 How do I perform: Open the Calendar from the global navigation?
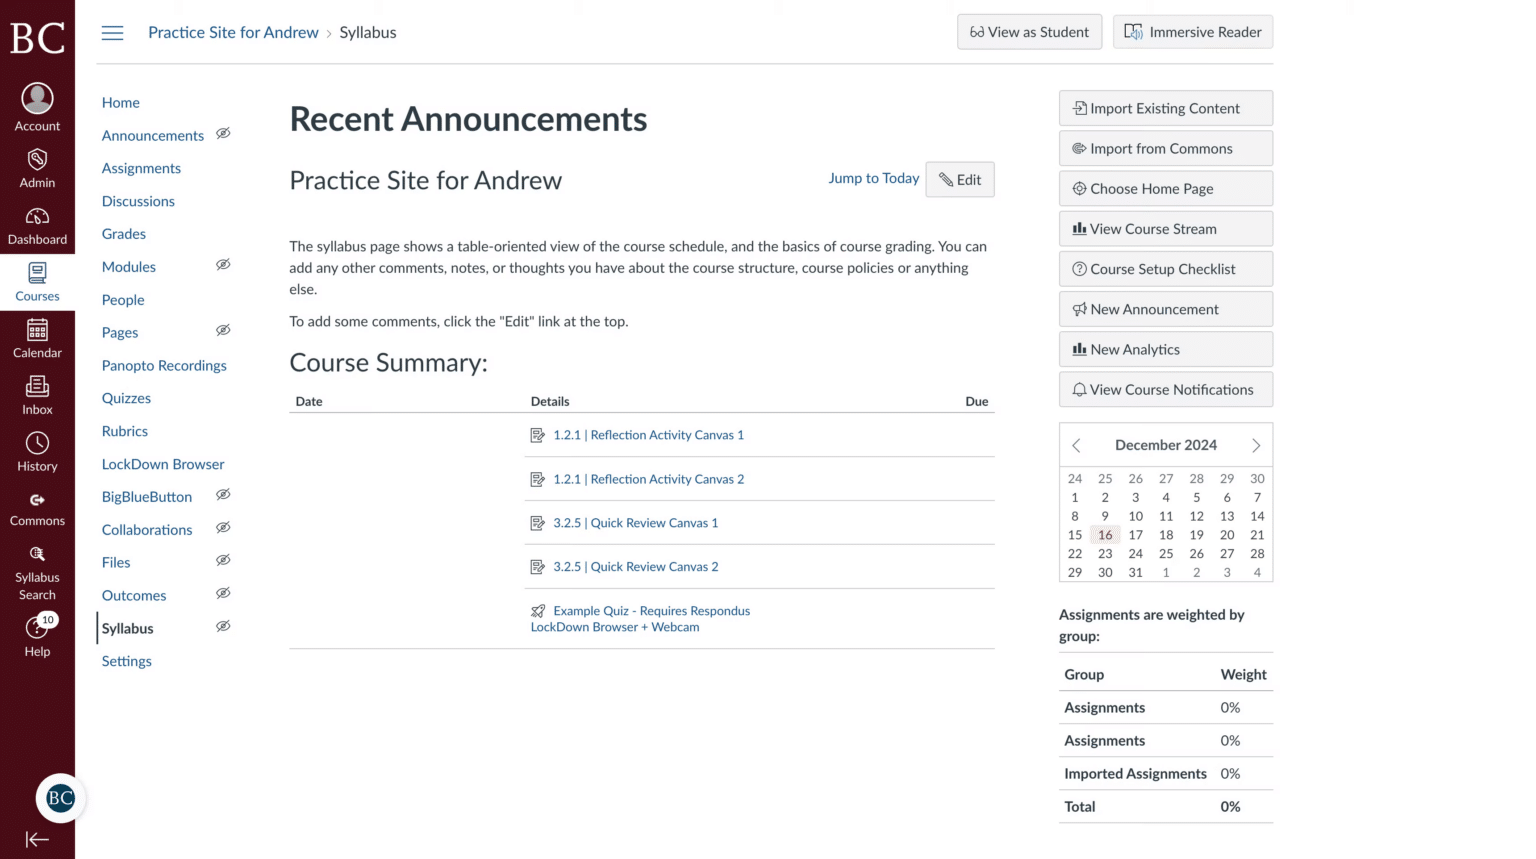(x=37, y=338)
